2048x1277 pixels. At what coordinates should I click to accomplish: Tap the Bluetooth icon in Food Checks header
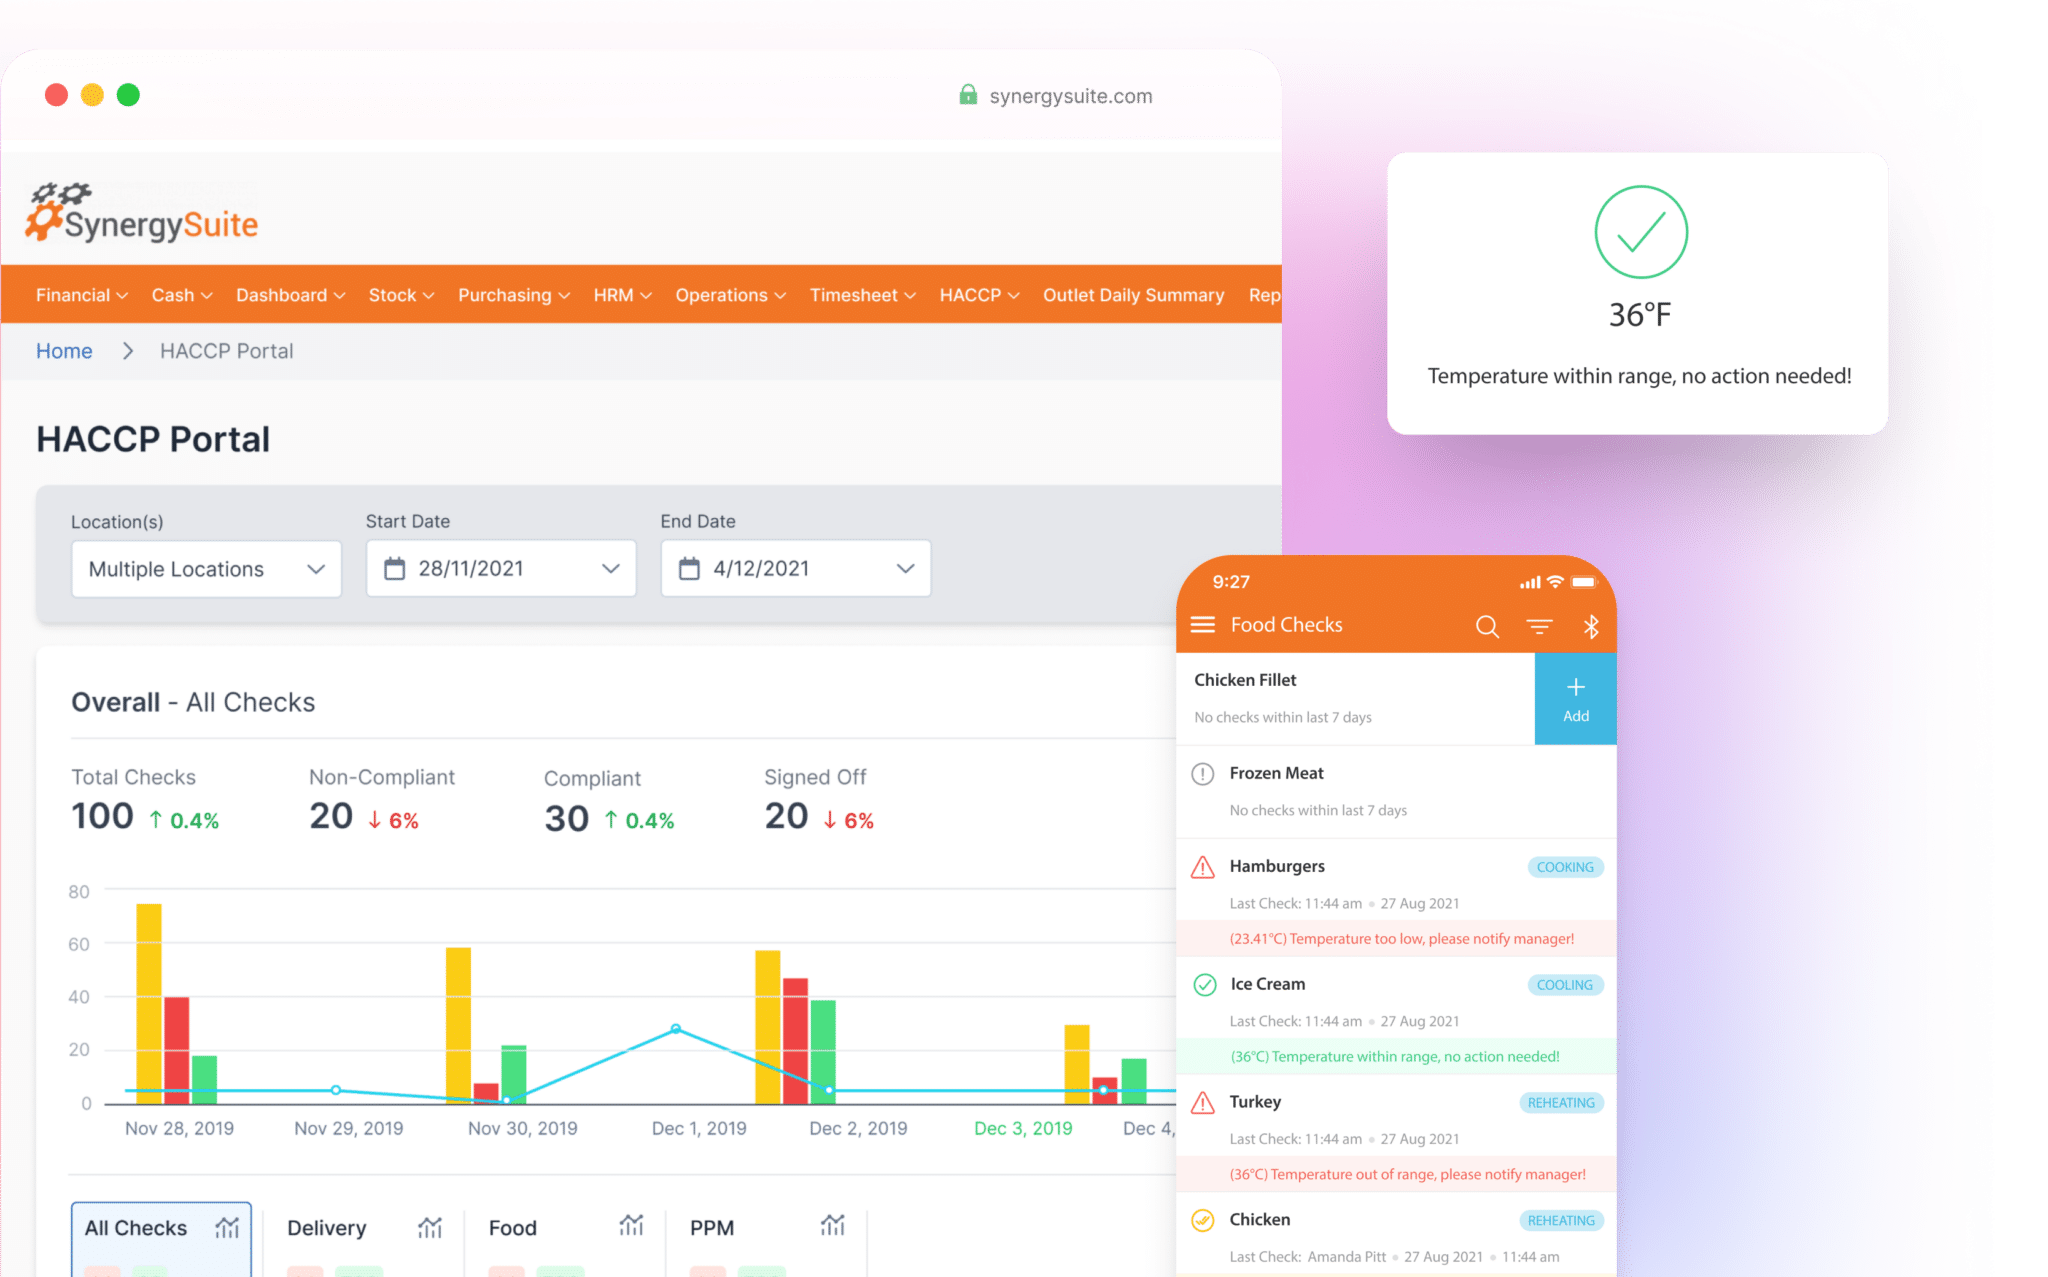(1590, 627)
